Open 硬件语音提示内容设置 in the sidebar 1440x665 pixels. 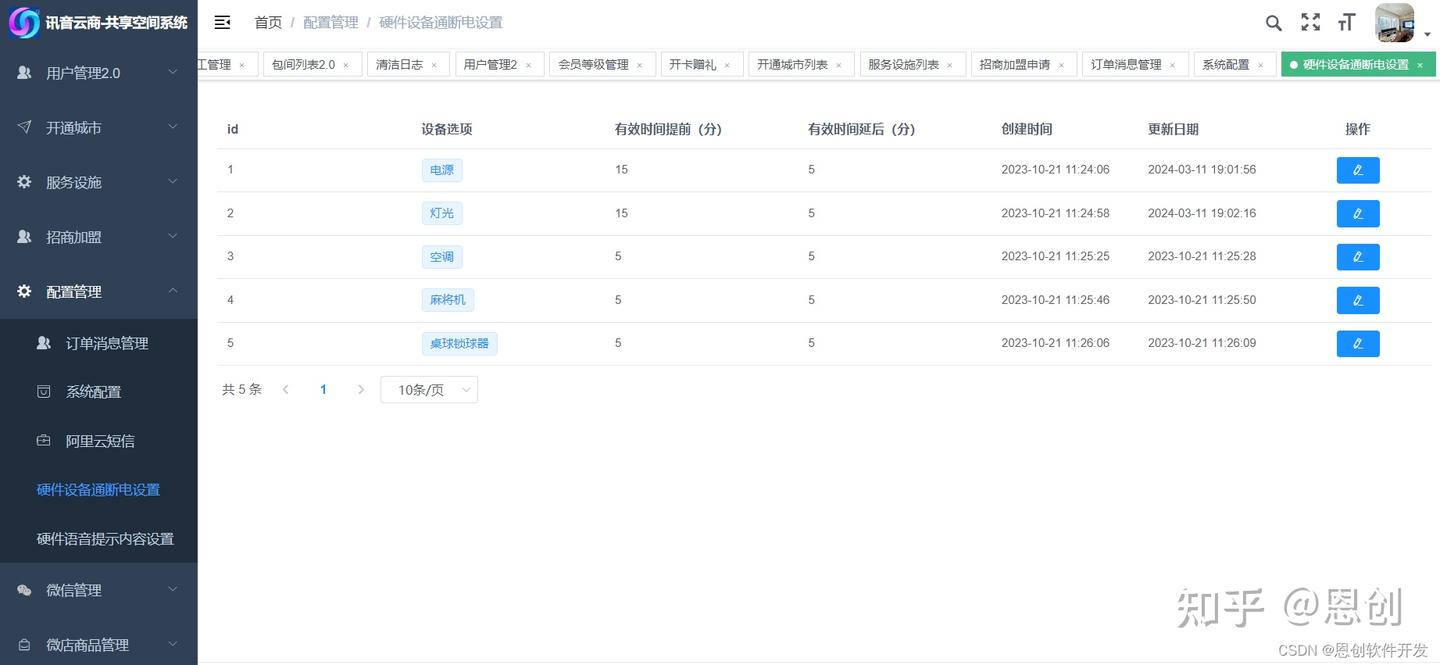tap(99, 539)
